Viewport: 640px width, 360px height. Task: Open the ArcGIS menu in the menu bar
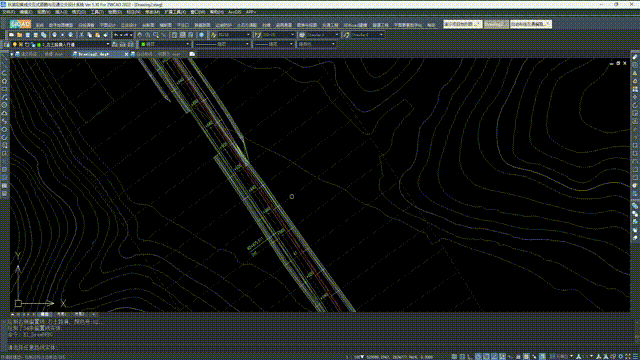[235, 12]
